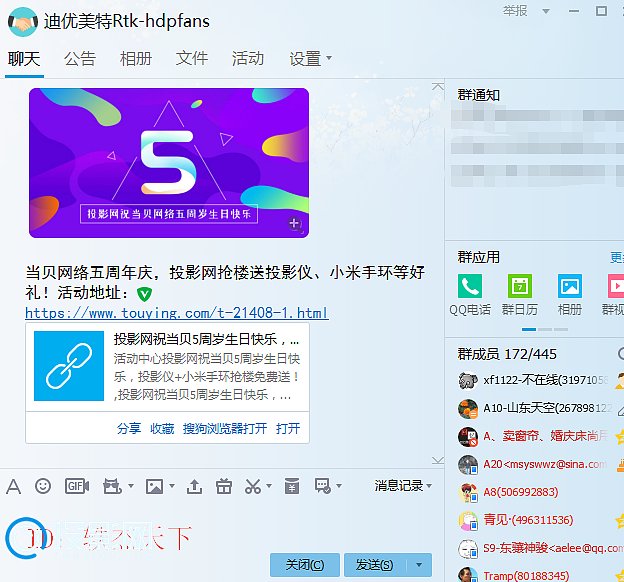Click 搜狗浏览器打开 link
Image resolution: width=624 pixels, height=582 pixels.
[x=225, y=428]
